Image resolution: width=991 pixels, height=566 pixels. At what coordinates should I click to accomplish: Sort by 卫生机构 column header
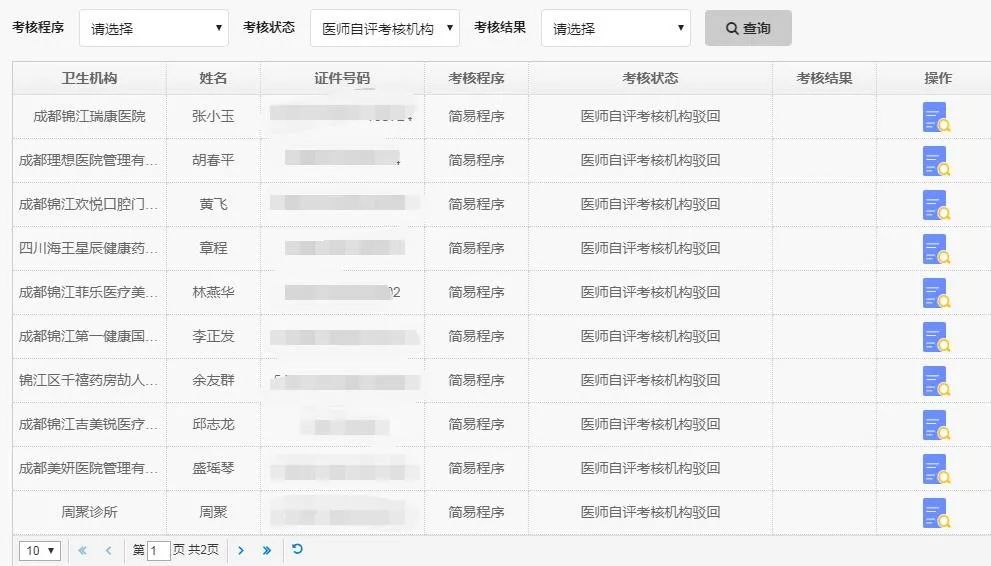(x=89, y=78)
